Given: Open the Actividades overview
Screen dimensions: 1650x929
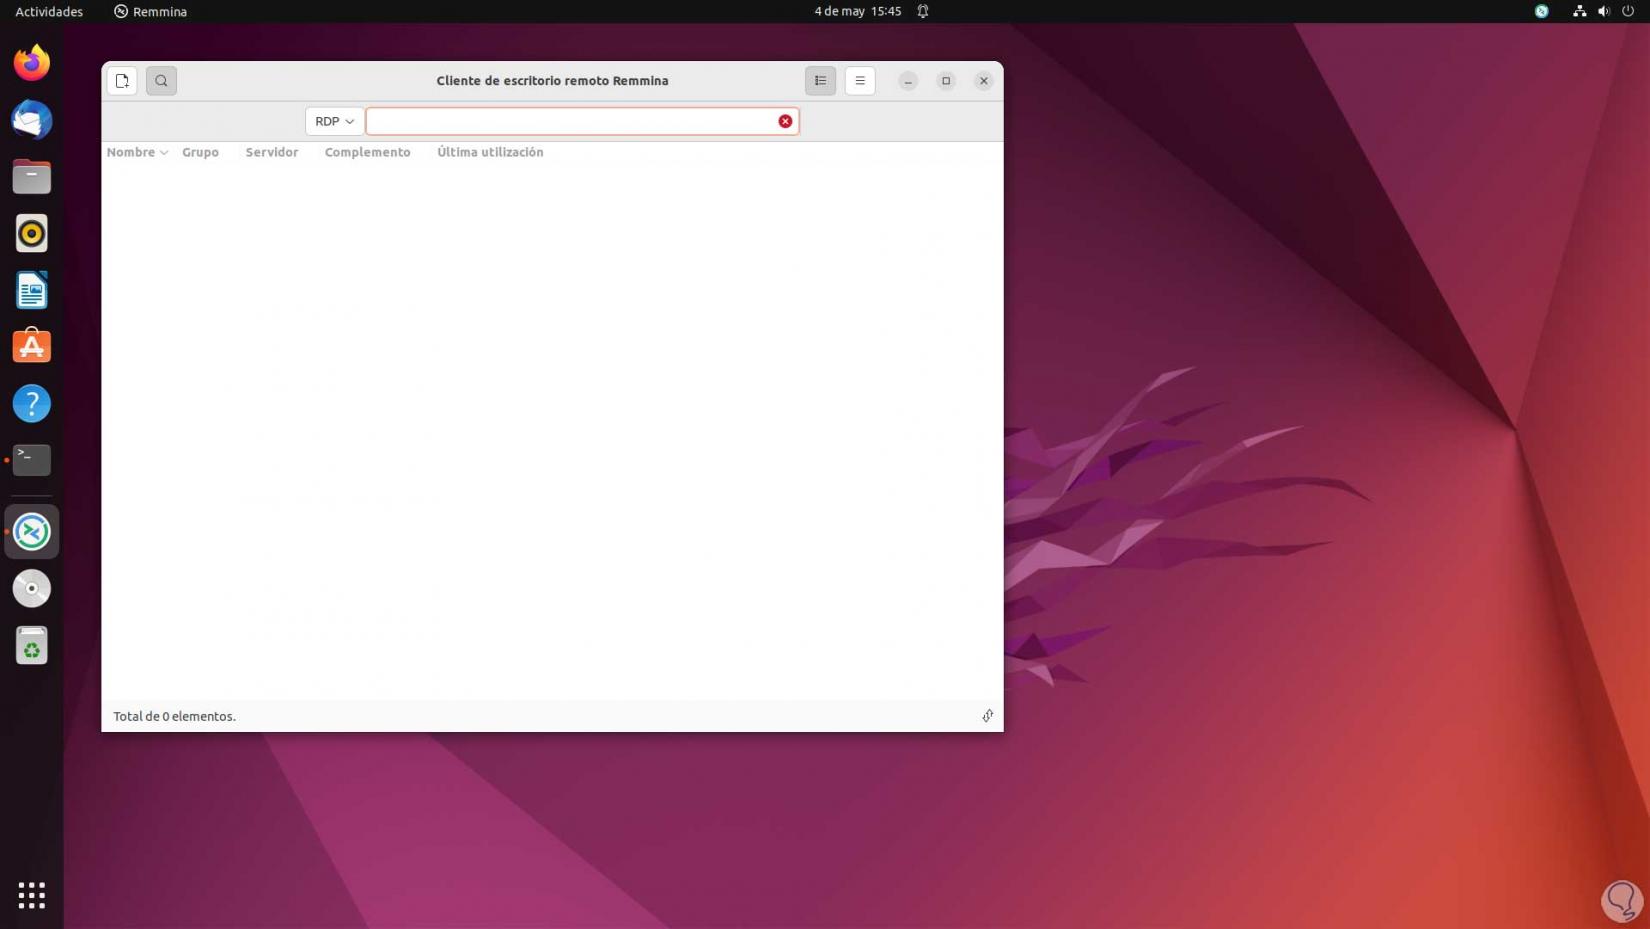Looking at the screenshot, I should 49,12.
